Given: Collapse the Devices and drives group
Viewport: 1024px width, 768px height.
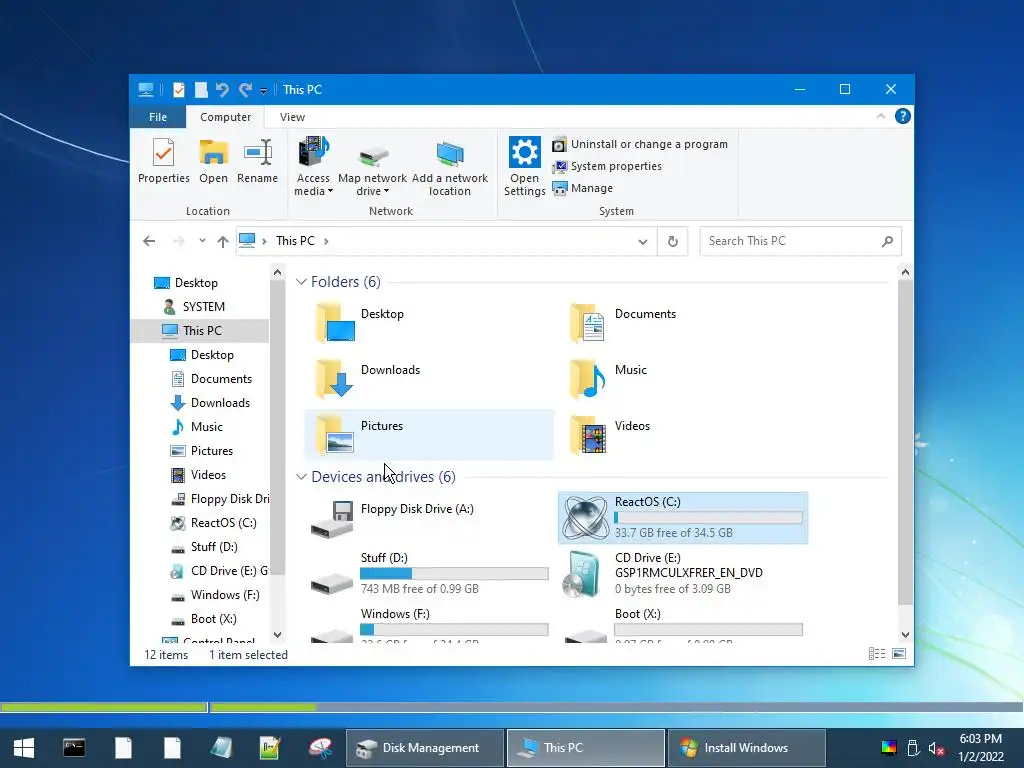Looking at the screenshot, I should [x=301, y=477].
